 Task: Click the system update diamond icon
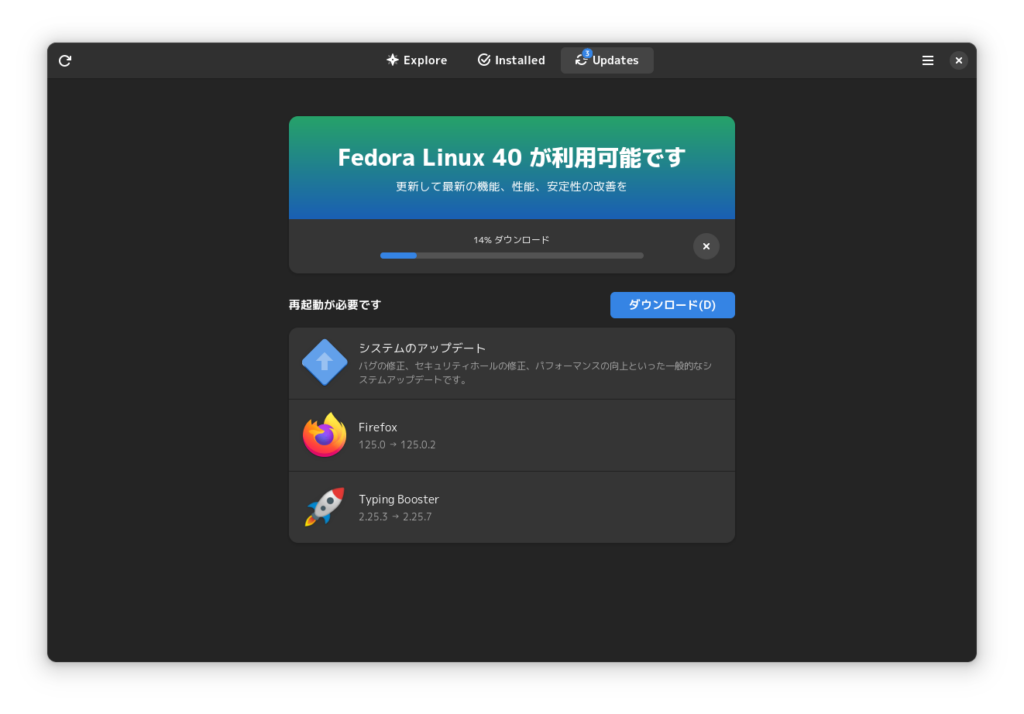pyautogui.click(x=325, y=363)
